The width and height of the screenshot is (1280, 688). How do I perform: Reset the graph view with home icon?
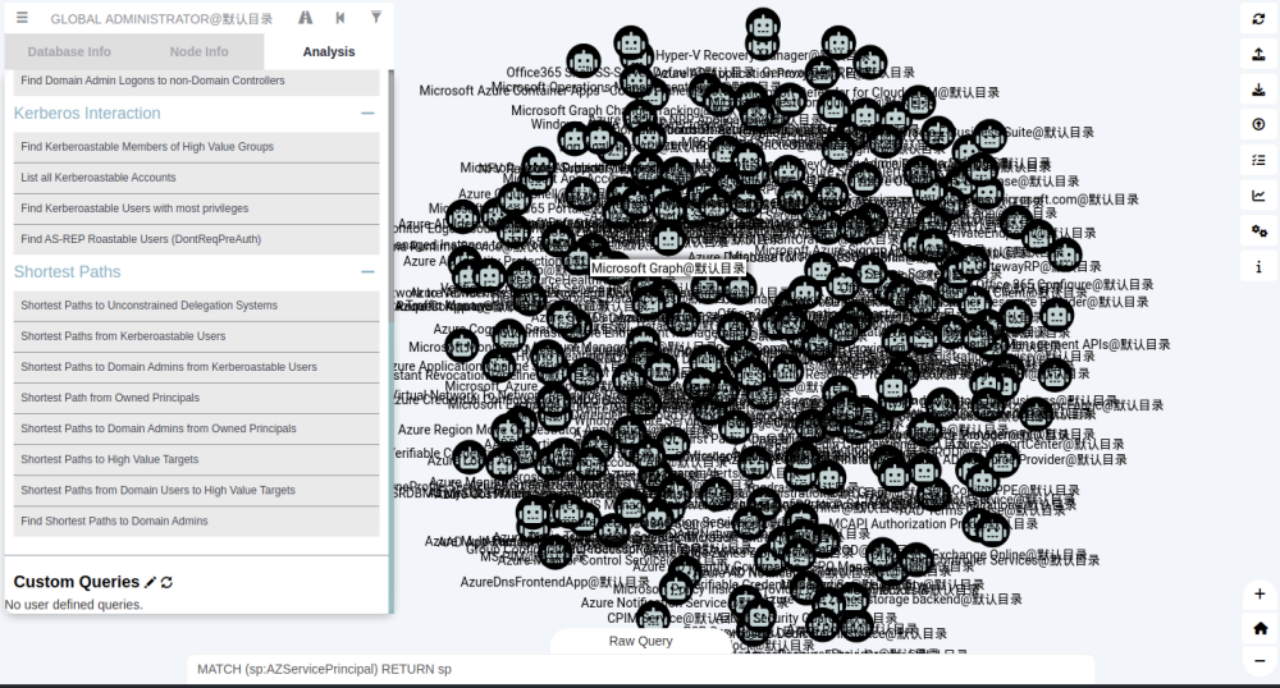click(1260, 628)
